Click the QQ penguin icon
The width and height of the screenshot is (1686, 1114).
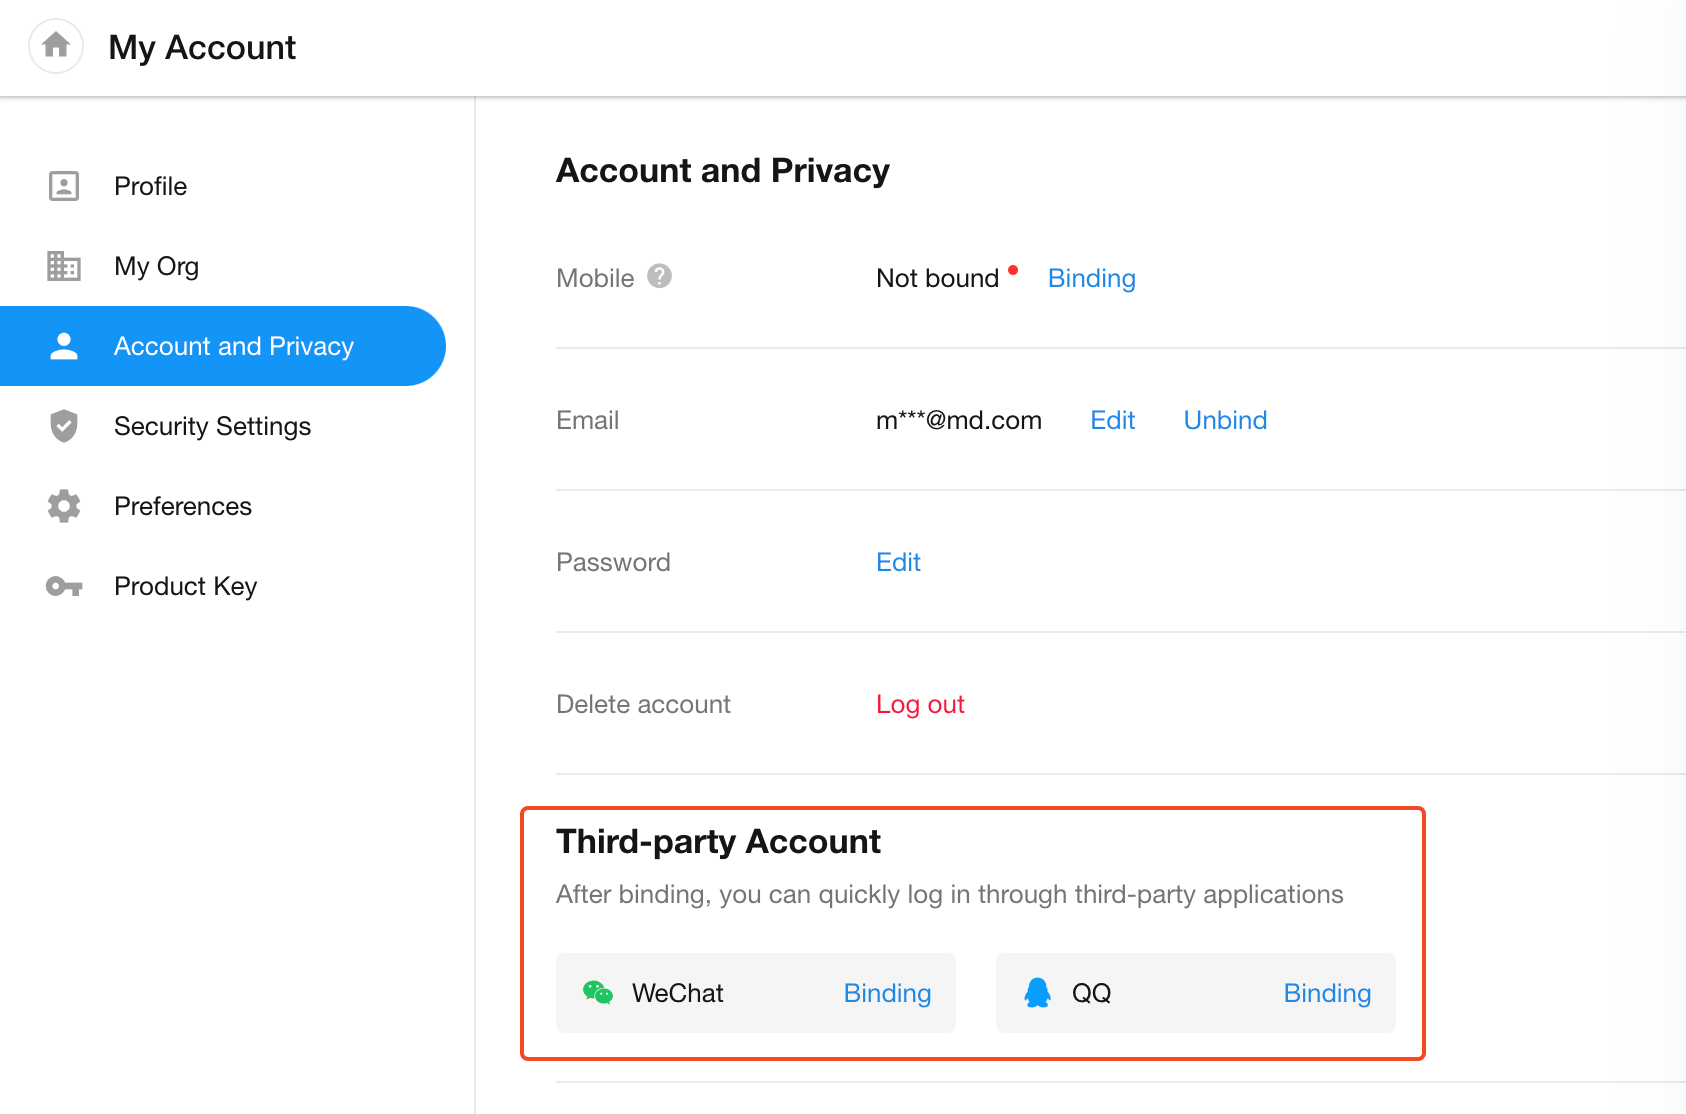click(x=1038, y=992)
